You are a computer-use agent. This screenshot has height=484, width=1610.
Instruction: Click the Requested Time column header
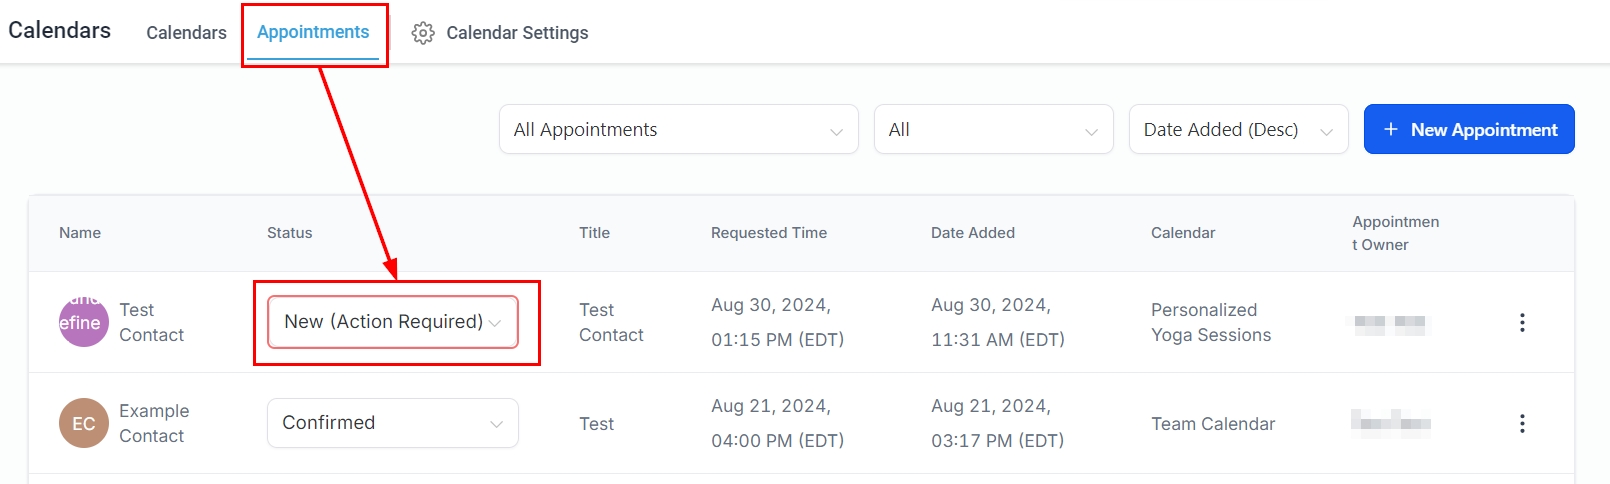point(769,233)
